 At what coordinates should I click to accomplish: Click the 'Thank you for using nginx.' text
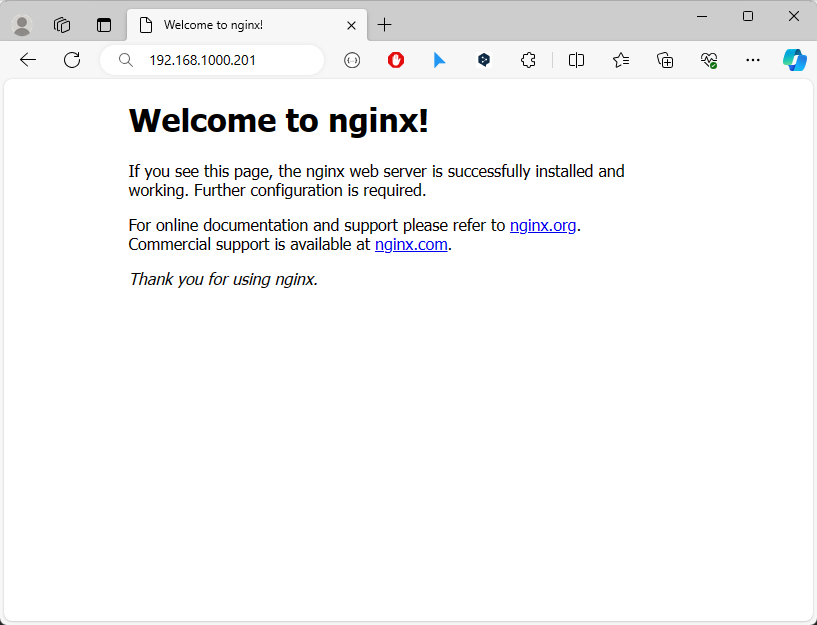[224, 279]
